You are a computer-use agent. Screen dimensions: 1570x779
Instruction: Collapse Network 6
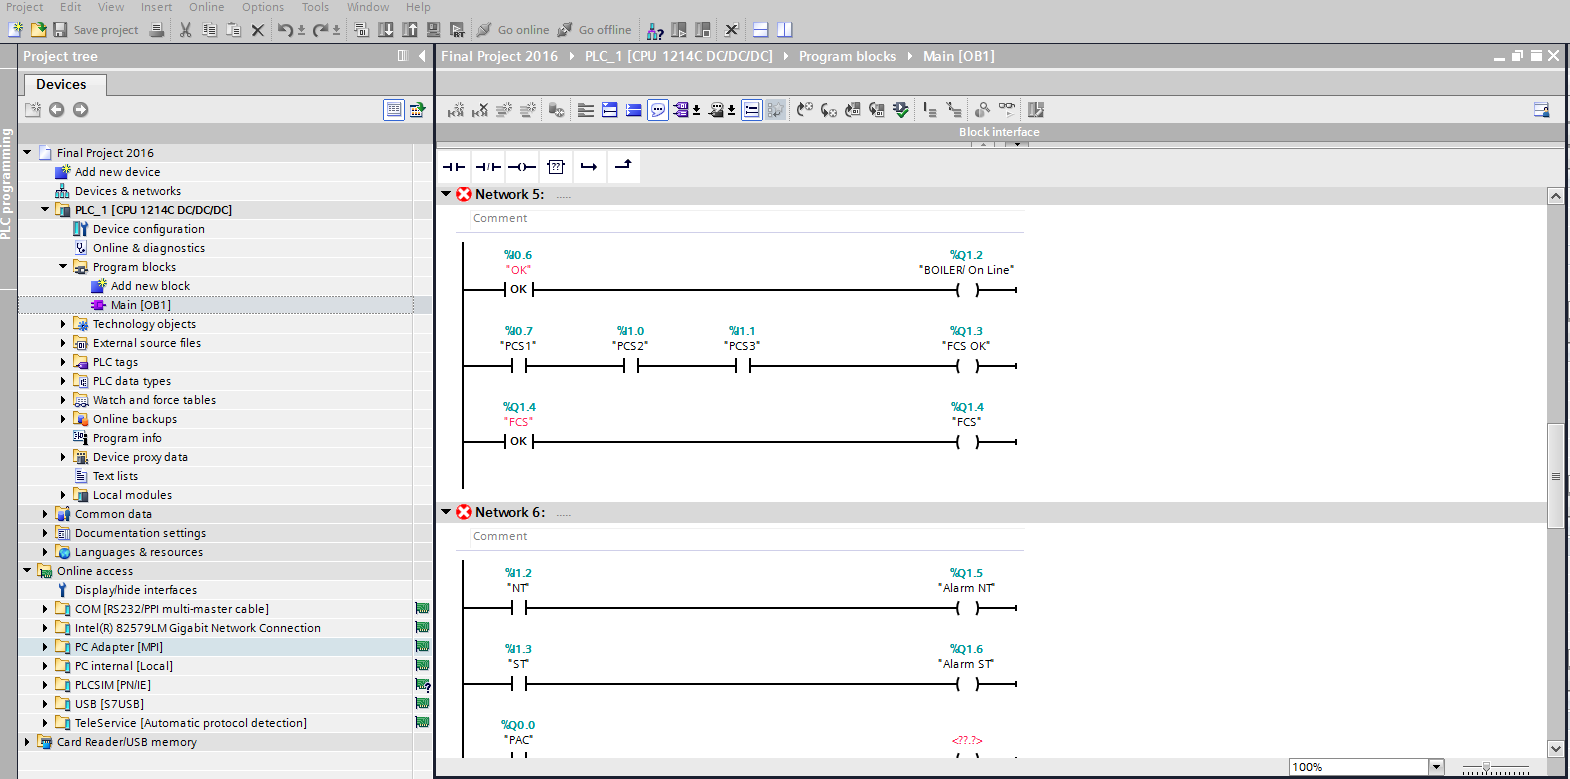pyautogui.click(x=446, y=512)
